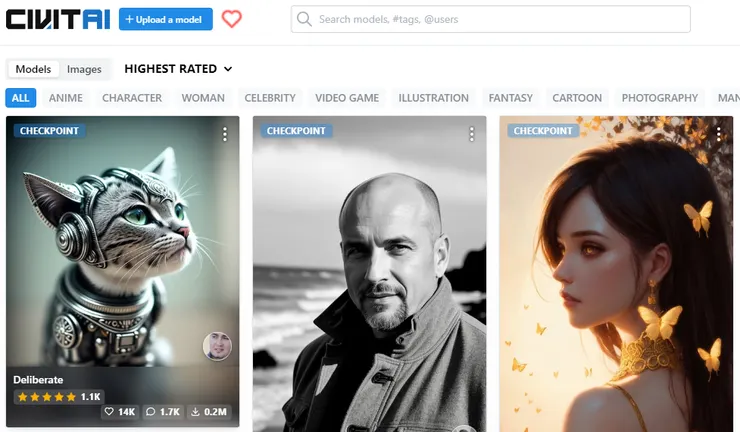Viewport: 740px width, 432px height.
Task: Select the CHARACTER category filter
Action: [x=132, y=98]
